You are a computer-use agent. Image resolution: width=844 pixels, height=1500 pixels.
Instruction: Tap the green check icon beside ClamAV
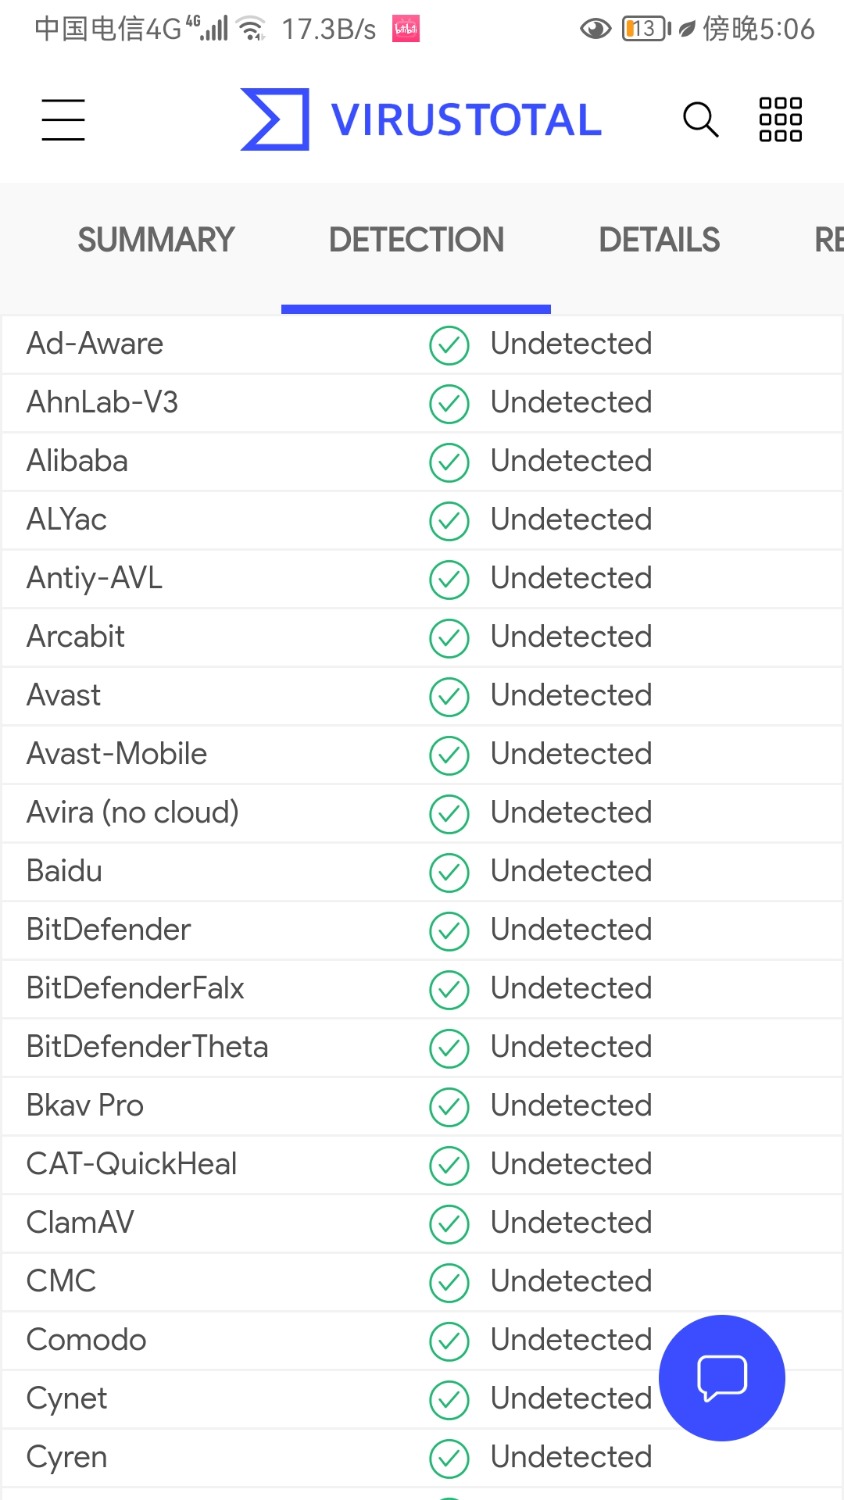449,1224
